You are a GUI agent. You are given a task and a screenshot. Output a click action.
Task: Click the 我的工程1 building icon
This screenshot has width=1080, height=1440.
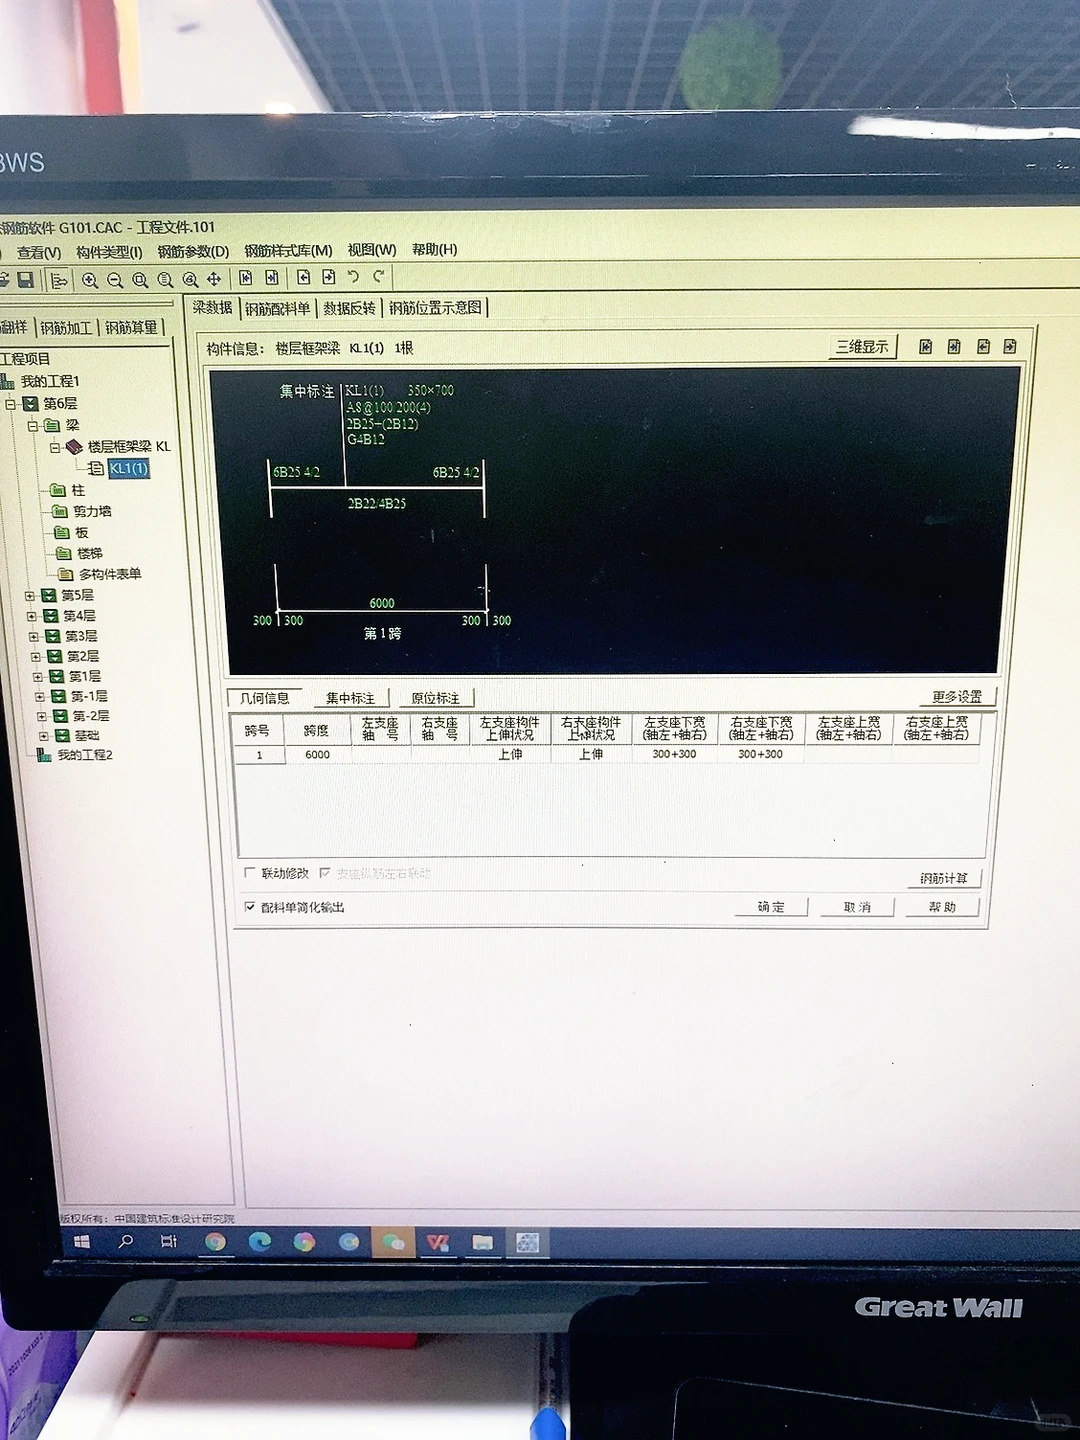[7, 381]
